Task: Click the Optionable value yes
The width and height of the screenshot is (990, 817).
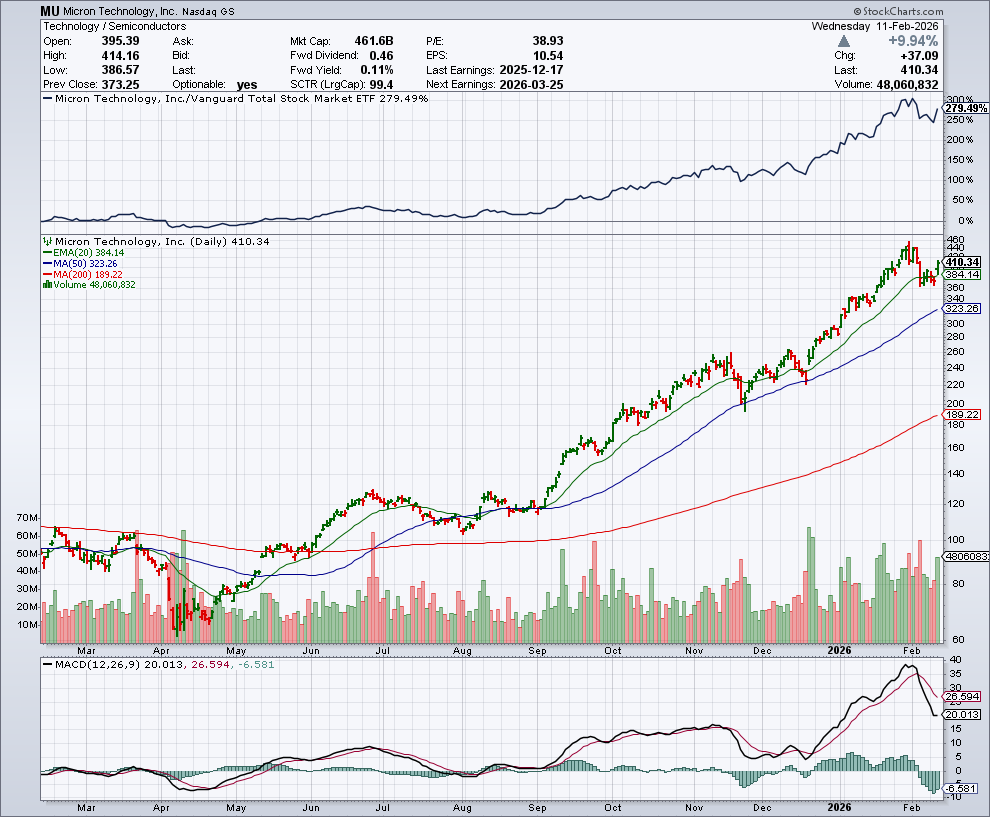Action: (247, 85)
